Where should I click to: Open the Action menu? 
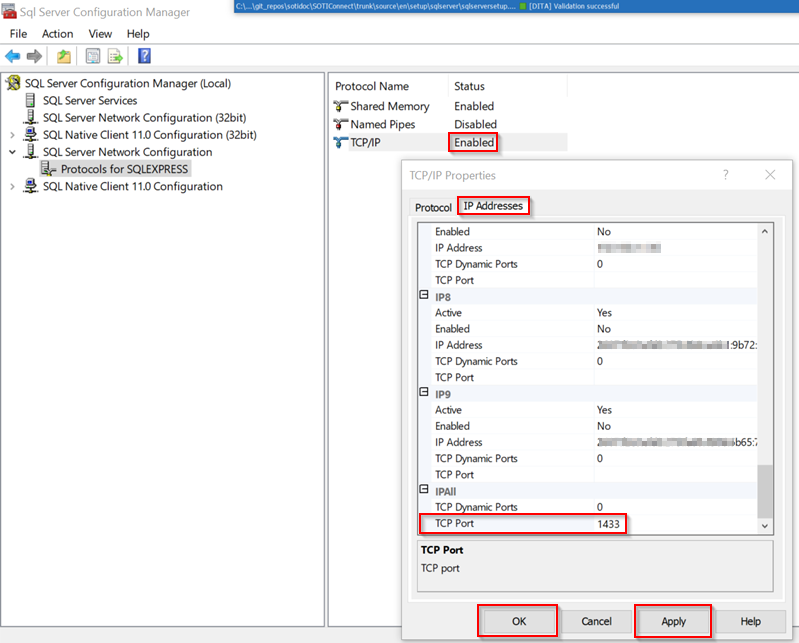pos(58,34)
